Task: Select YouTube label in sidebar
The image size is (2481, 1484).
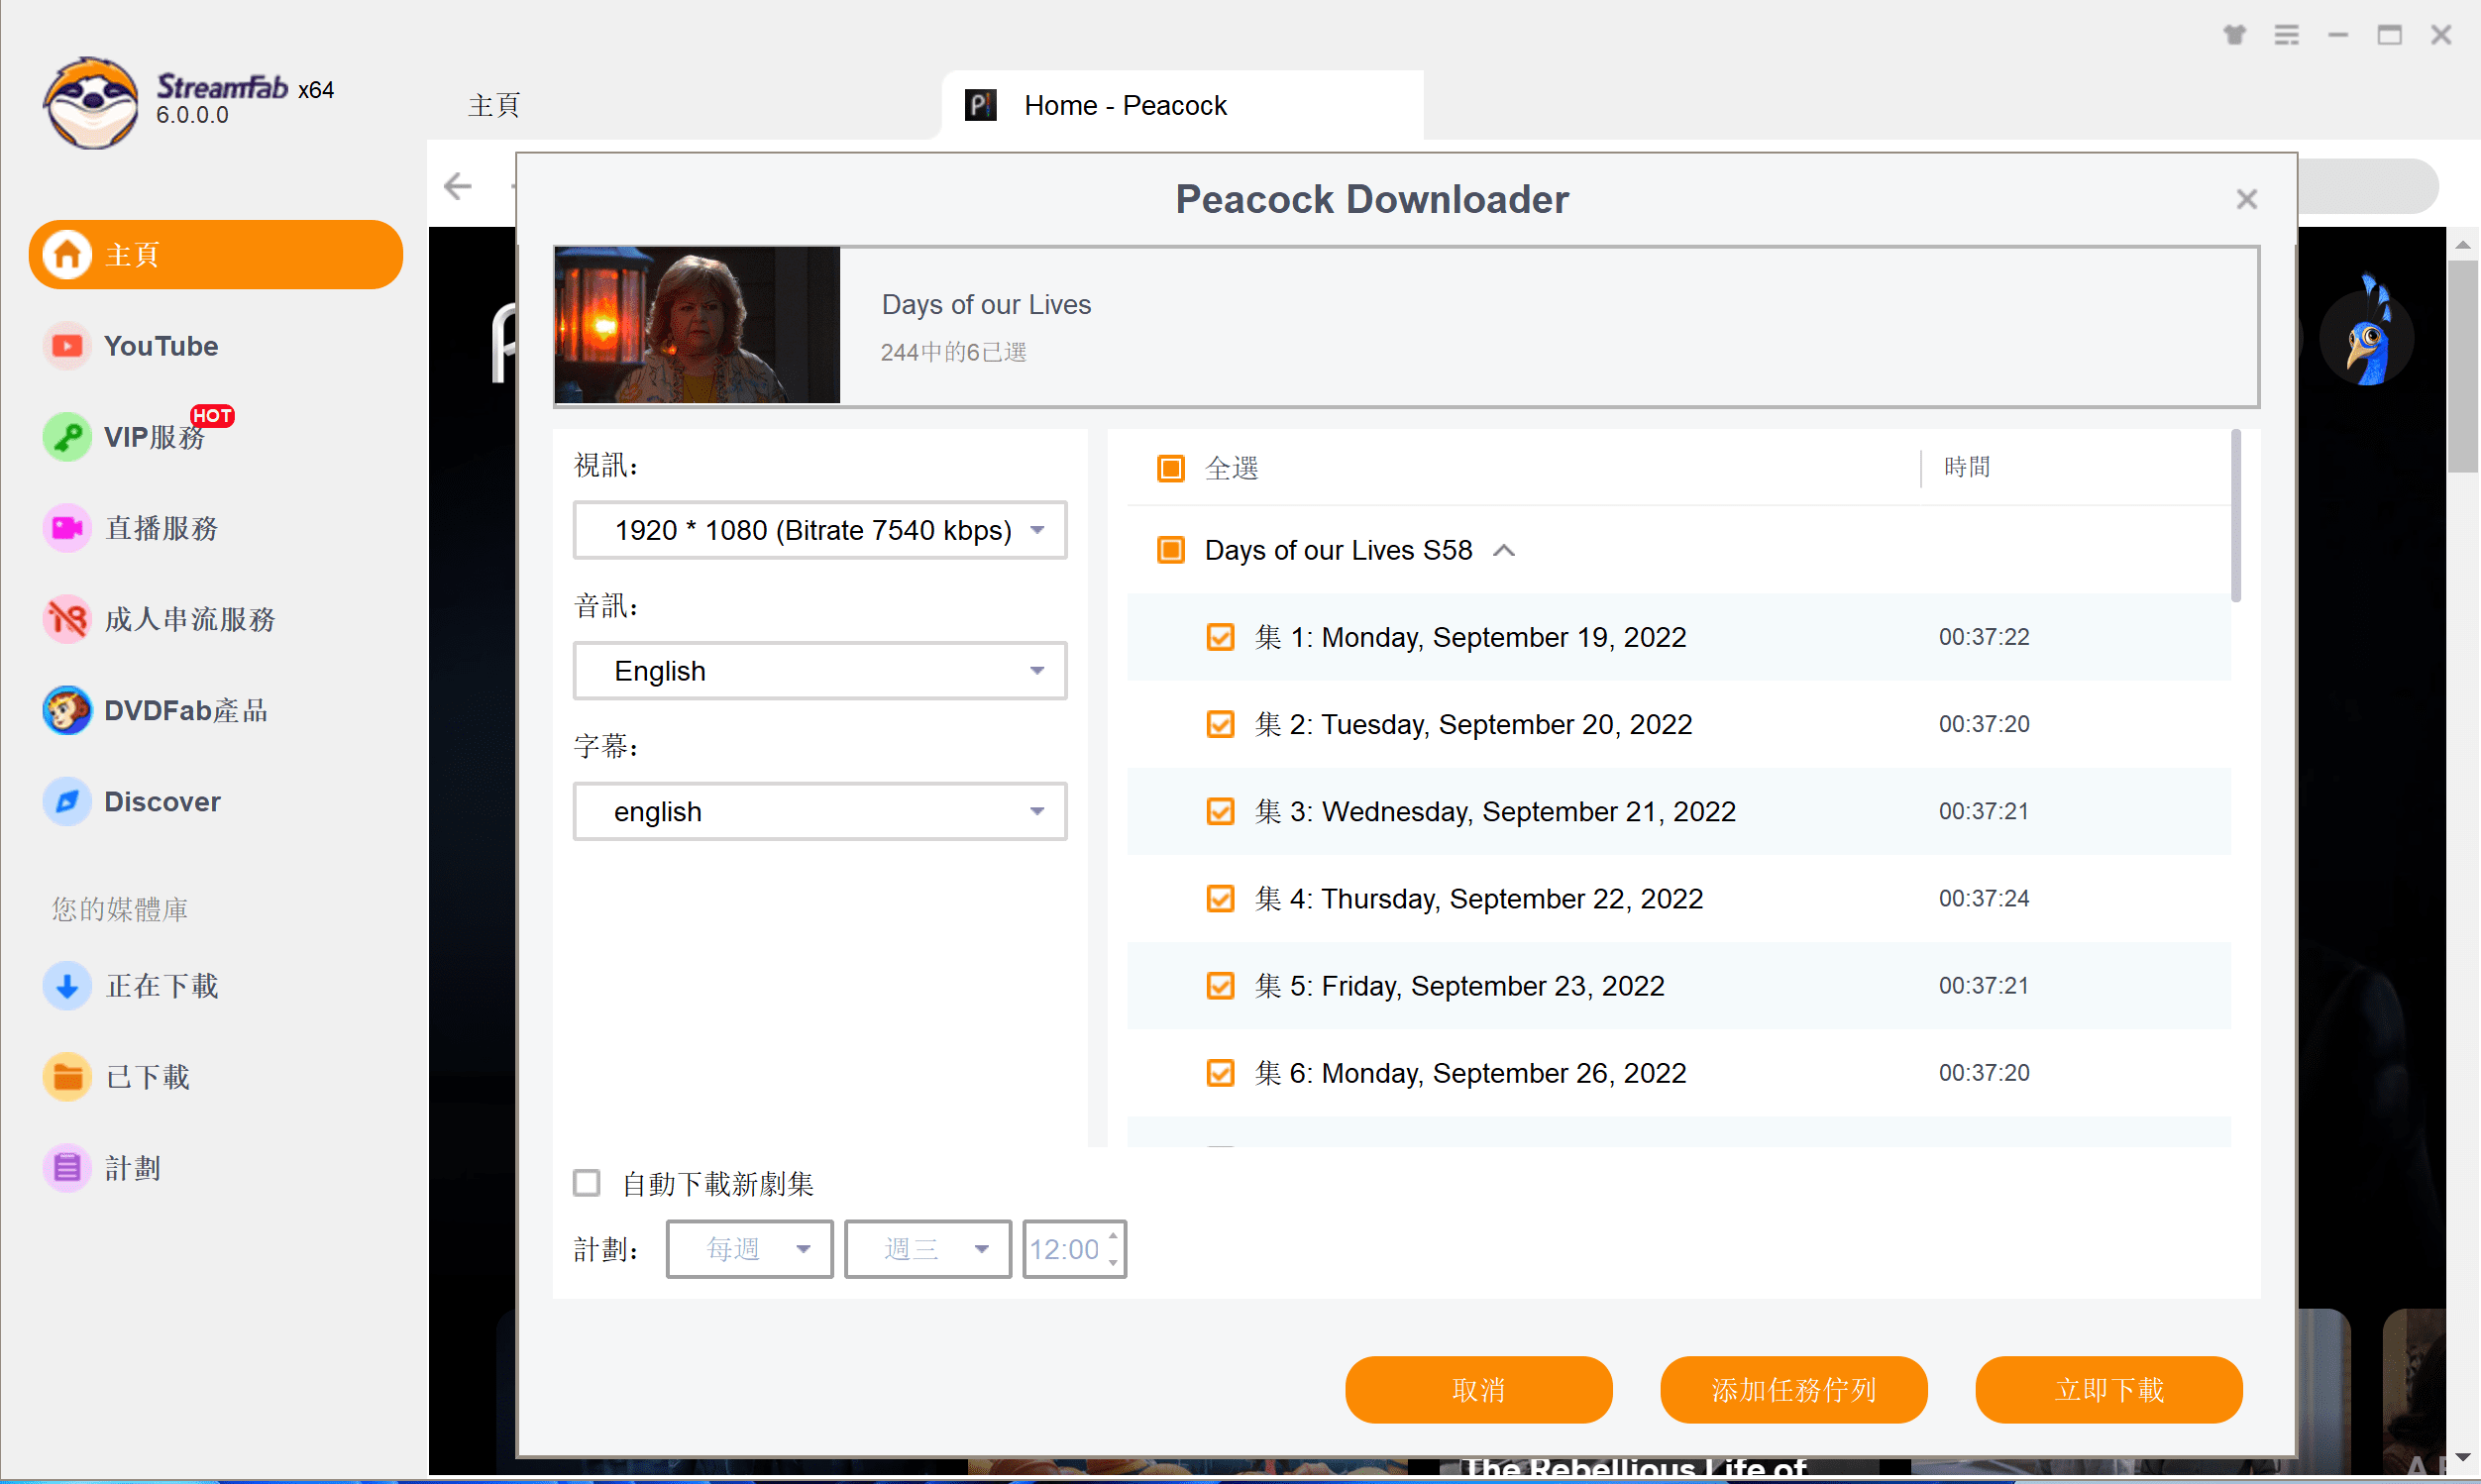Action: [161, 346]
